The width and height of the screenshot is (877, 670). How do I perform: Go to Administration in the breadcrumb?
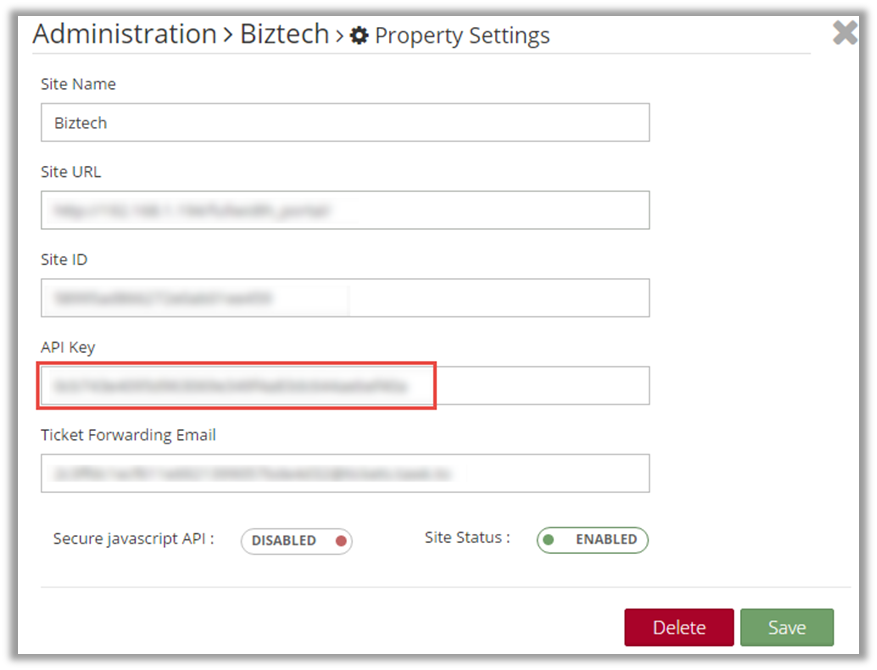124,34
